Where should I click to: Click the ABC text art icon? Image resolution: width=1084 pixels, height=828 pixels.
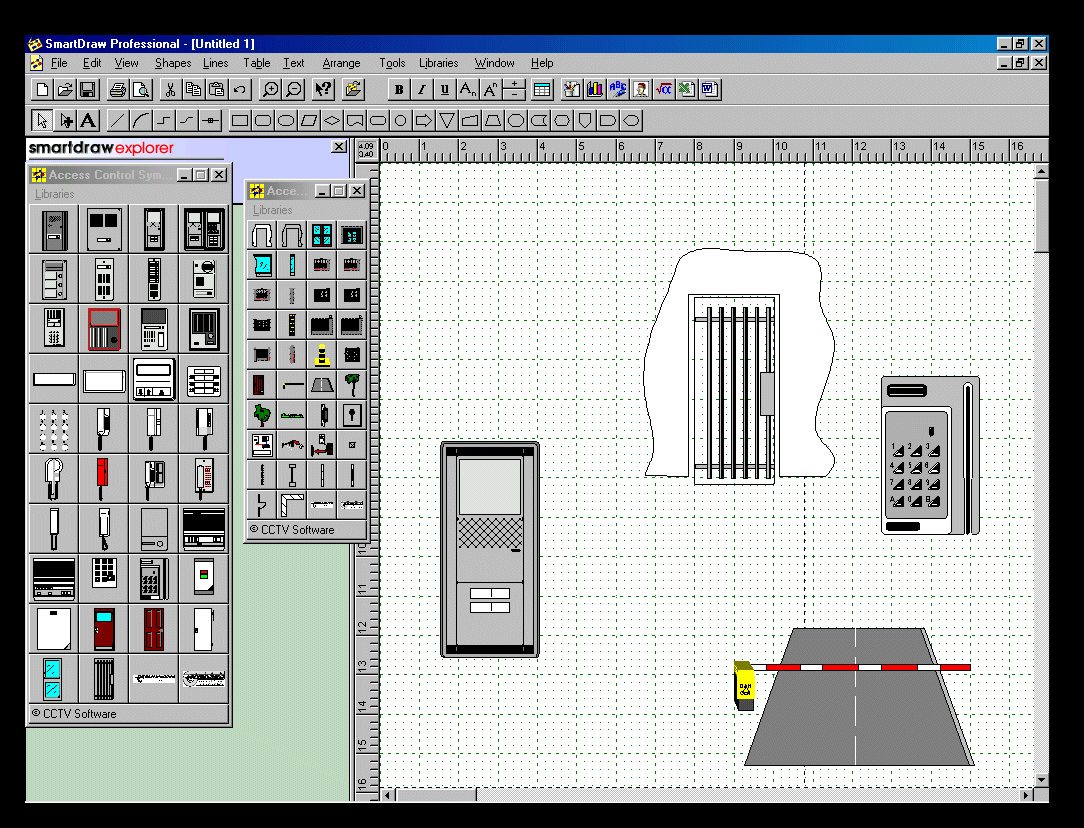(x=618, y=89)
